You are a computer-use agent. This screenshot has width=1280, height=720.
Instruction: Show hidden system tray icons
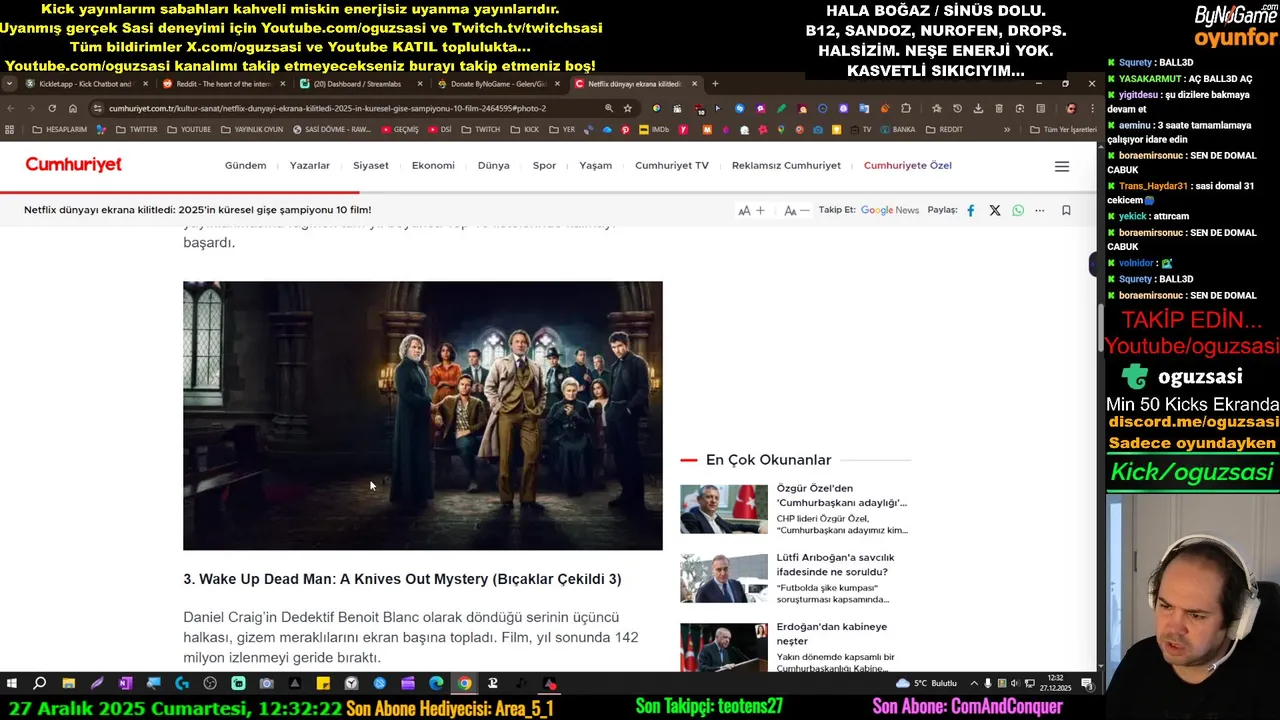tap(973, 683)
